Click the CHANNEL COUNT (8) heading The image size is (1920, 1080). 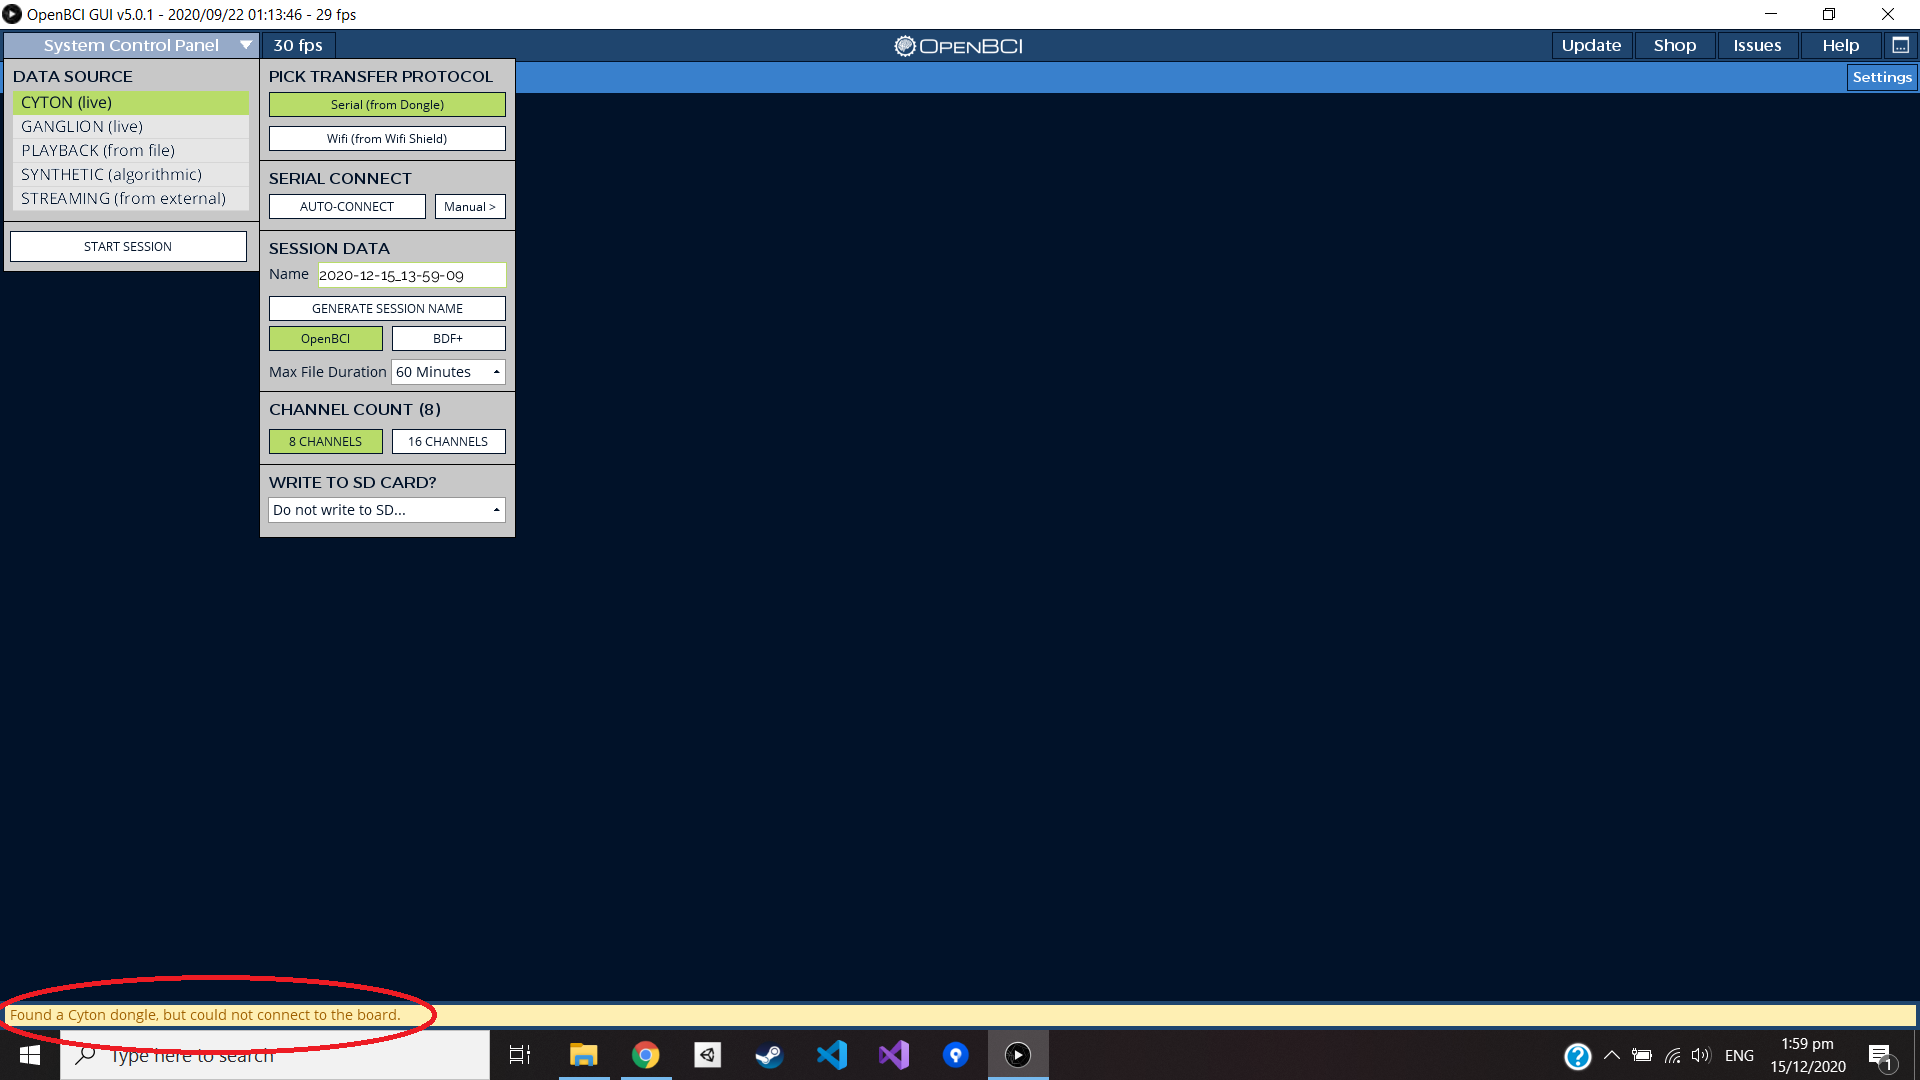click(x=355, y=410)
